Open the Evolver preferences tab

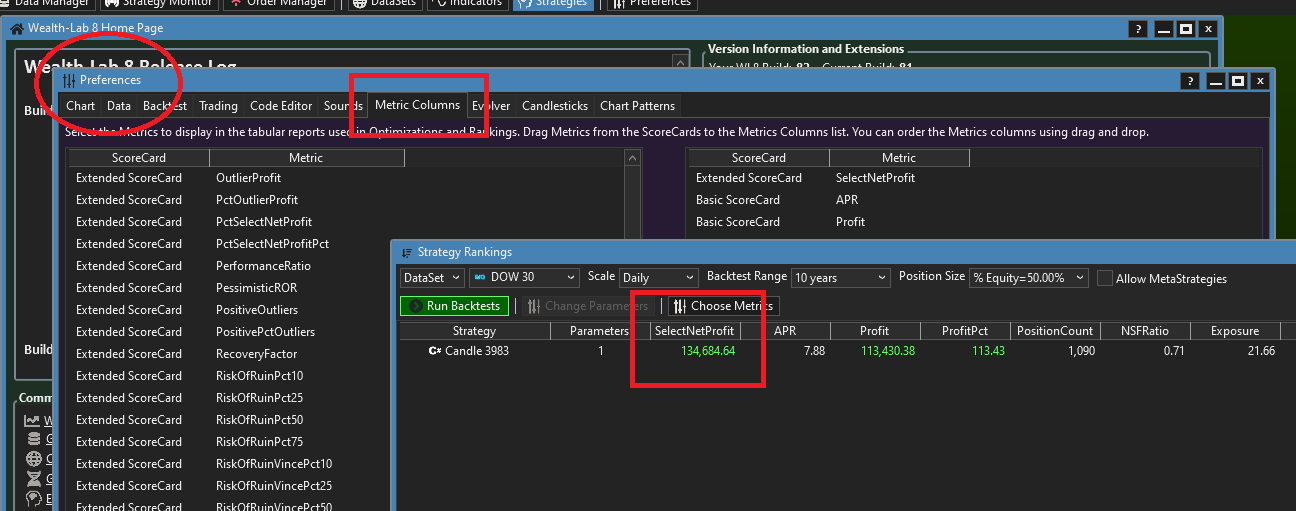click(x=491, y=106)
